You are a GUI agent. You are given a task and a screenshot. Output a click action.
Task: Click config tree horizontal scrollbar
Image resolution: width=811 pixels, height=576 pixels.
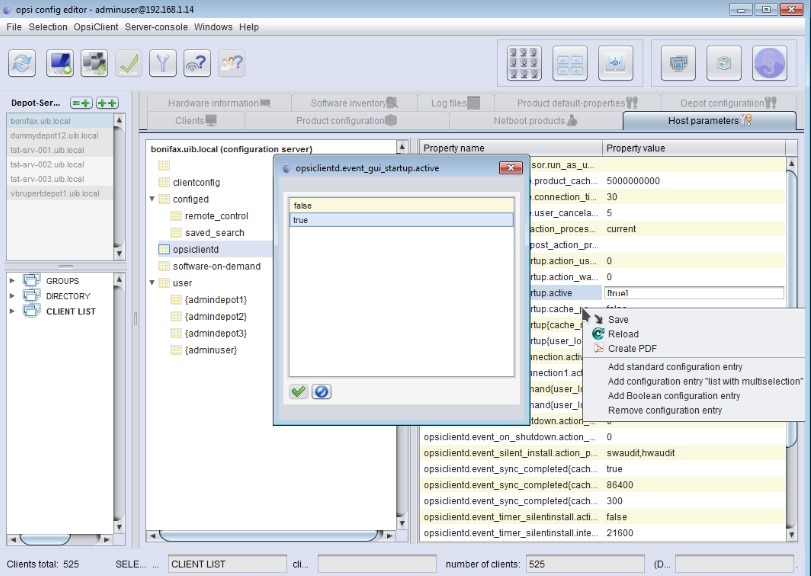(x=271, y=536)
